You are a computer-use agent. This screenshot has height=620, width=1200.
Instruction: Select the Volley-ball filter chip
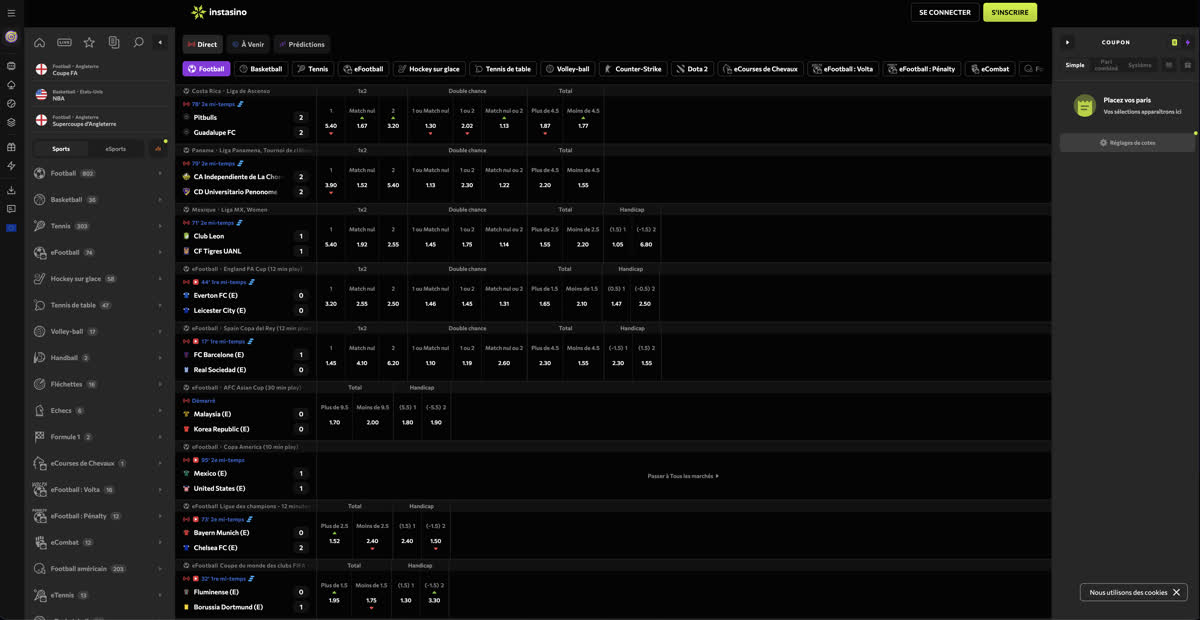pyautogui.click(x=568, y=69)
